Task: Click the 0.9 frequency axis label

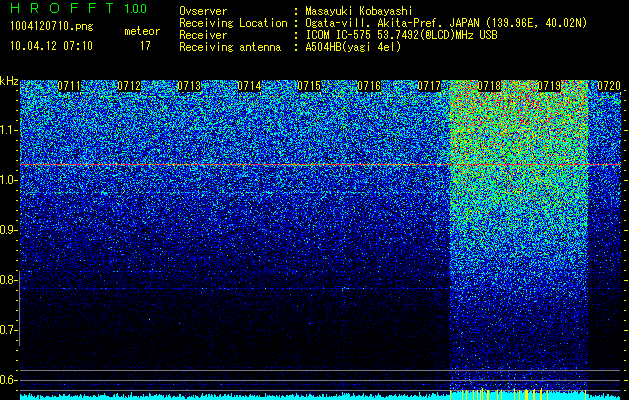Action: coord(8,230)
